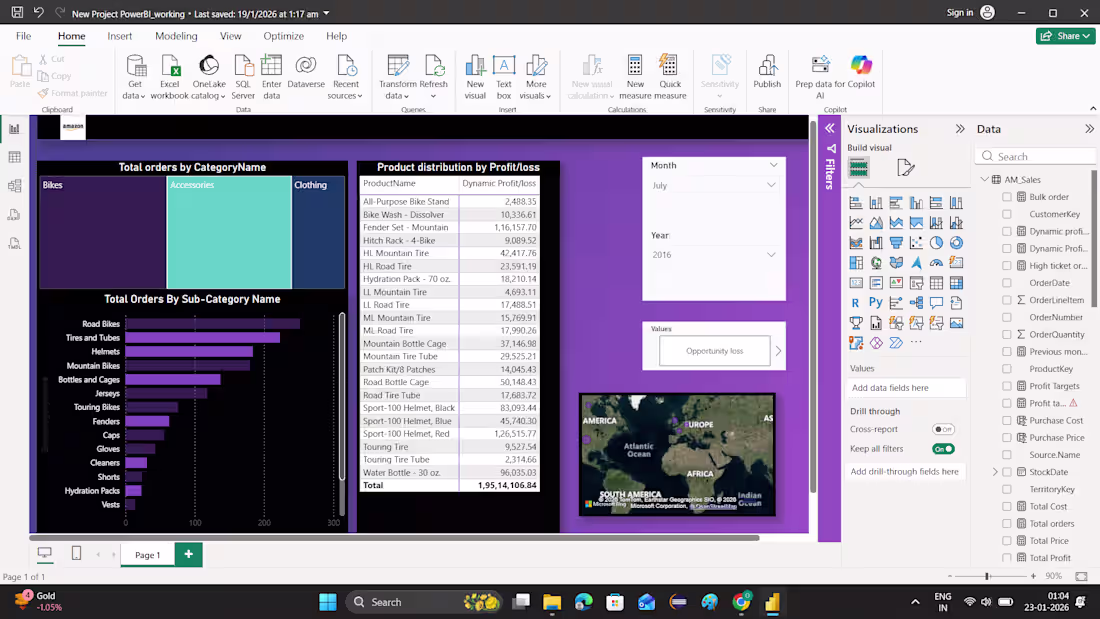The height and width of the screenshot is (619, 1100).
Task: Select the gauge visualization icon
Action: (937, 262)
